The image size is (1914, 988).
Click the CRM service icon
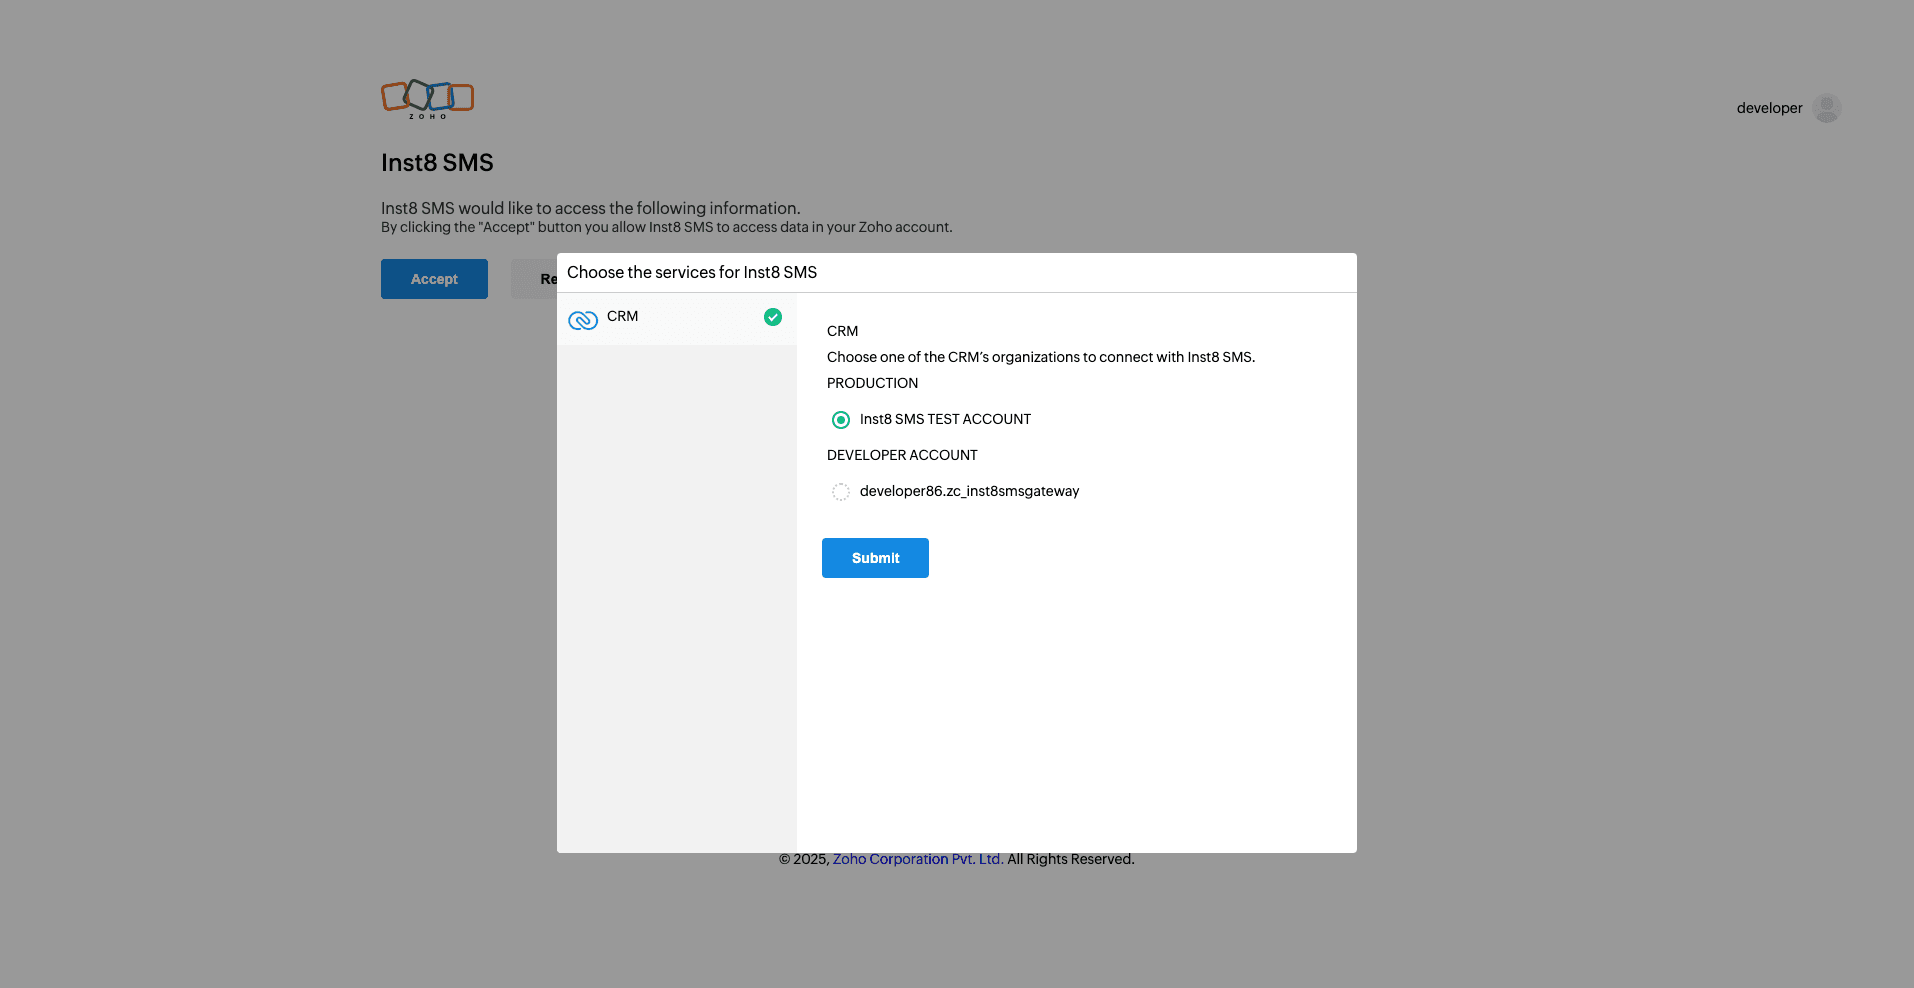coord(583,320)
